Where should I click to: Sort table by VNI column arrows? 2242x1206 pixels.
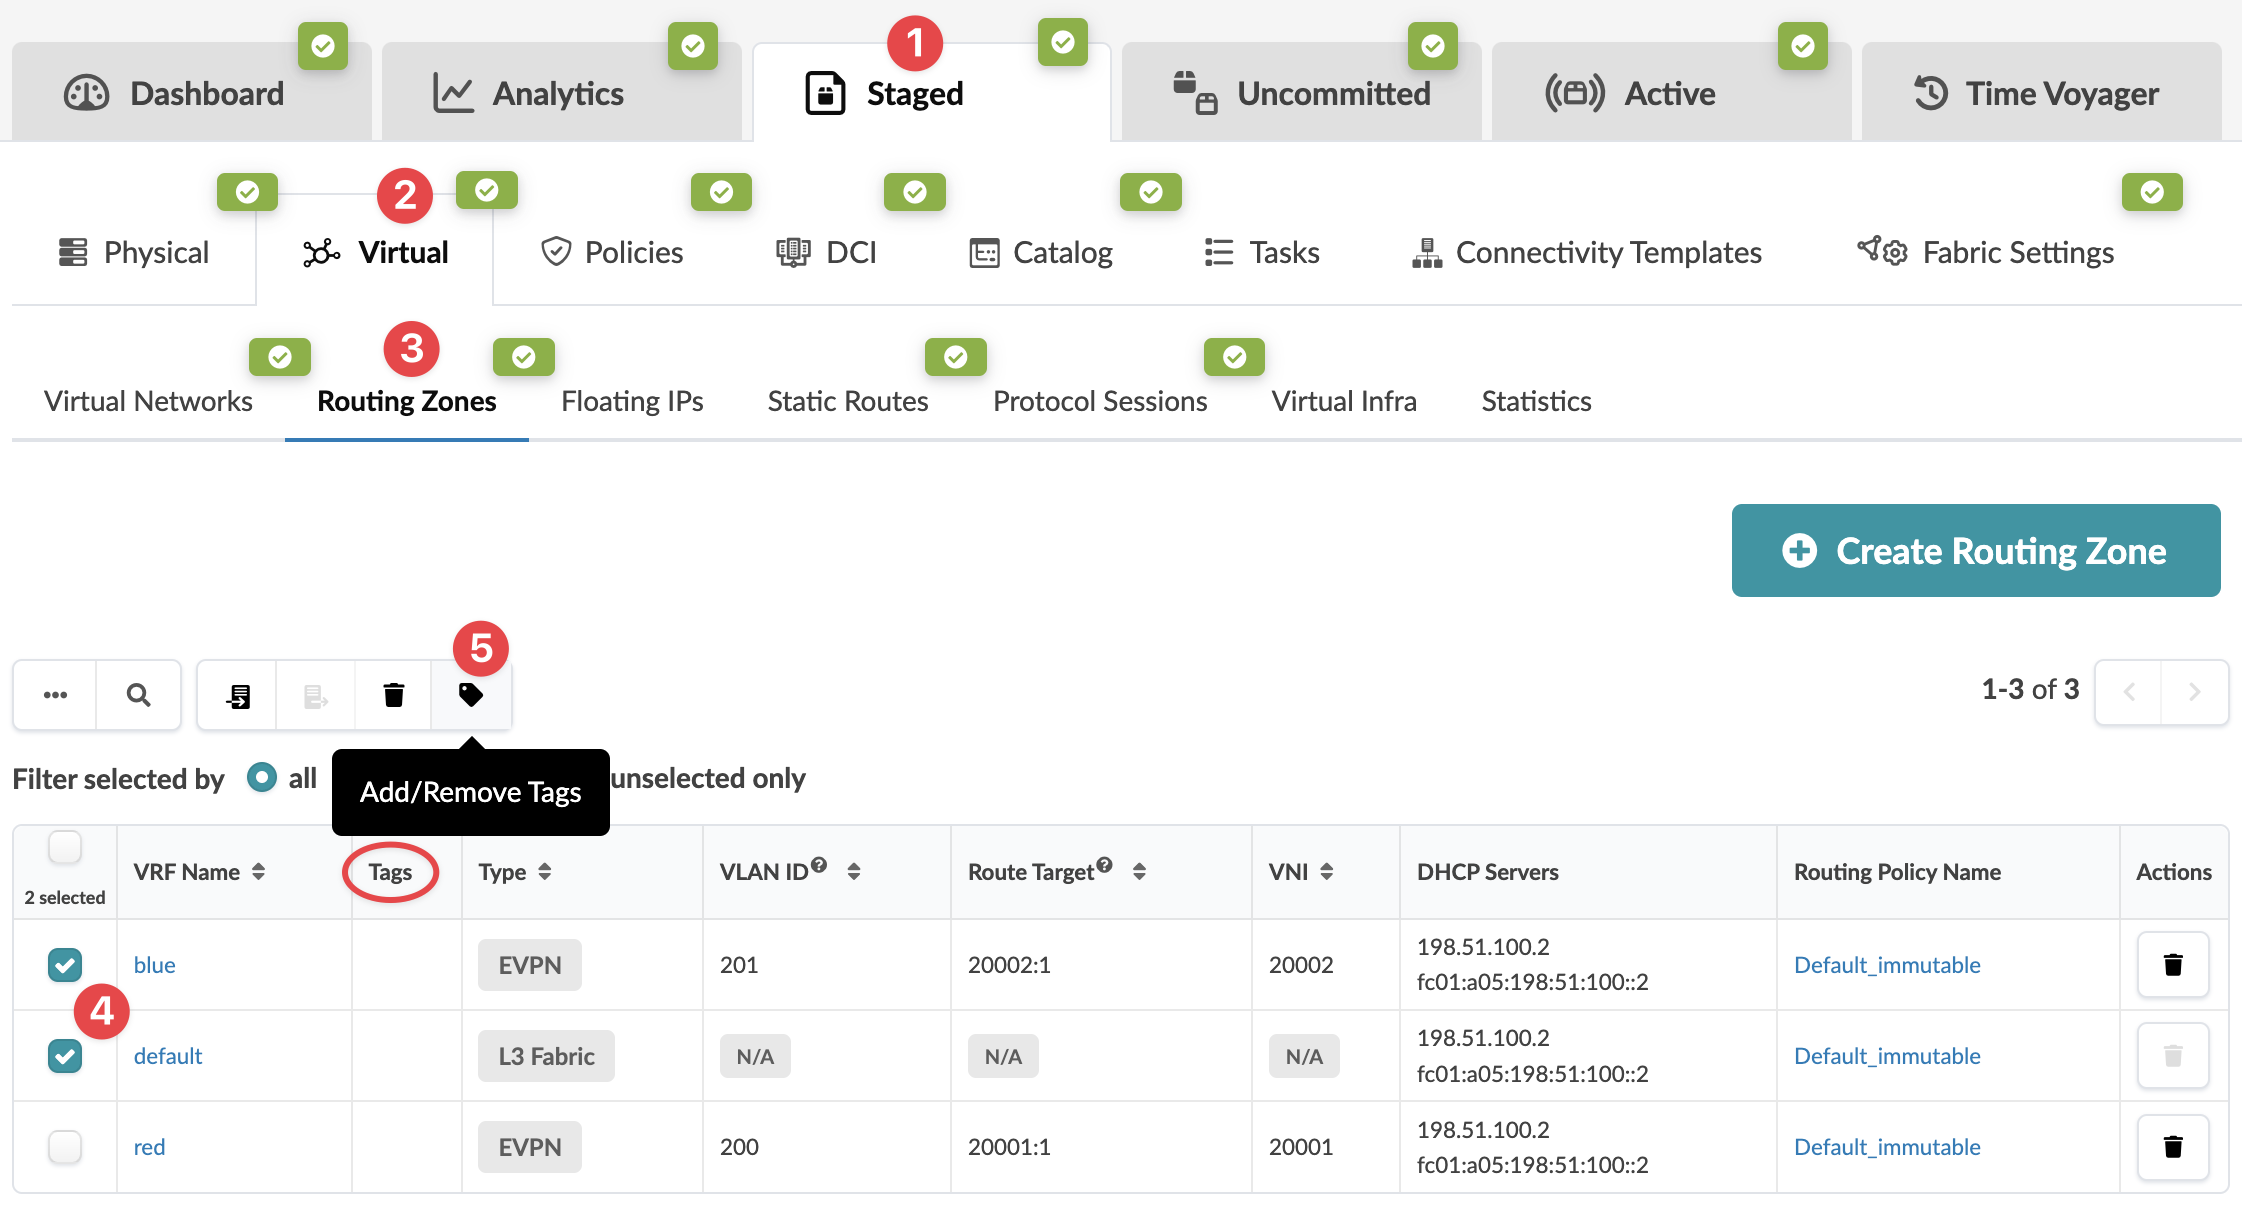pyautogui.click(x=1327, y=872)
